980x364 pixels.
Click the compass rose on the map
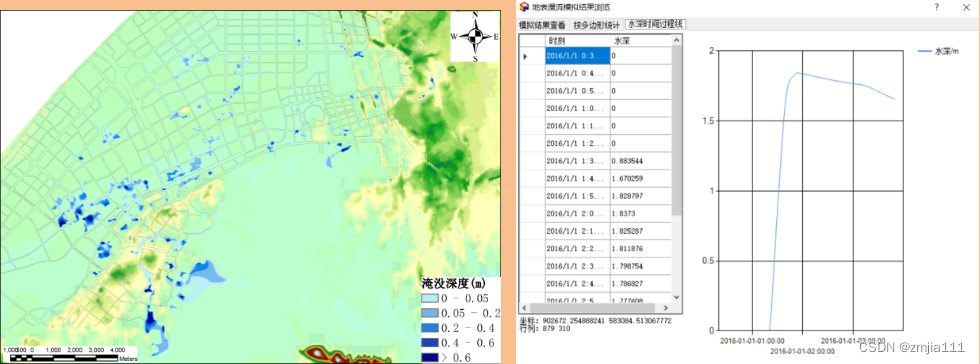tap(475, 36)
